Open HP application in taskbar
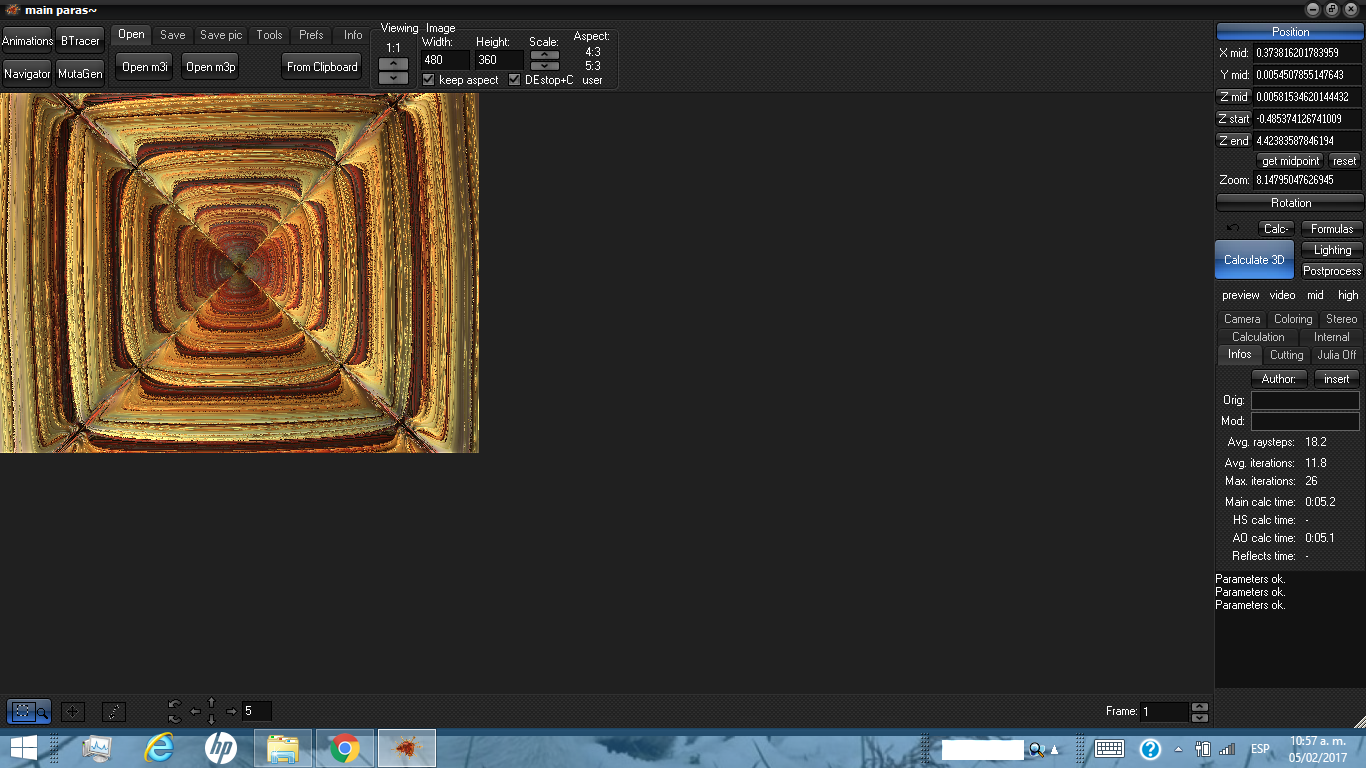 [221, 748]
